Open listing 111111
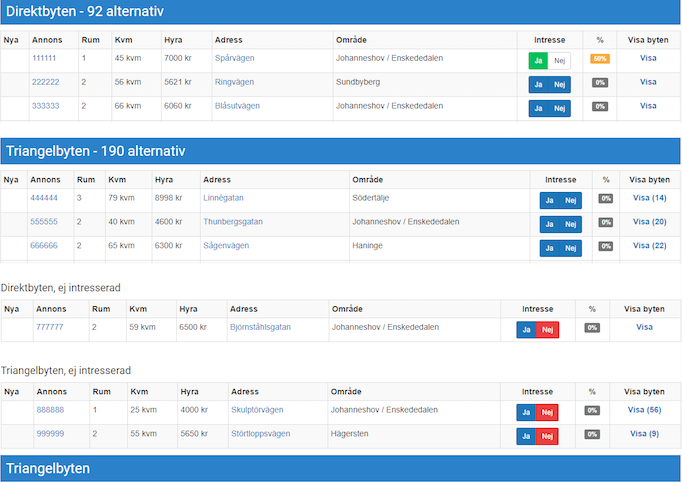The height and width of the screenshot is (486, 682). pos(44,58)
